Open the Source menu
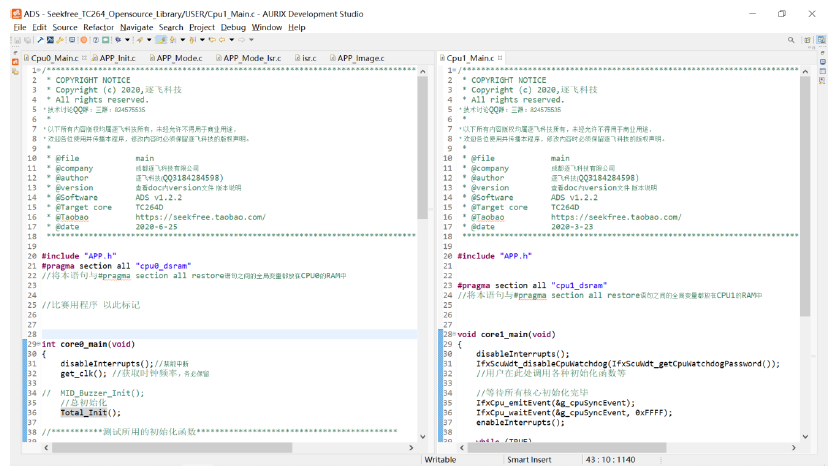 [65, 27]
